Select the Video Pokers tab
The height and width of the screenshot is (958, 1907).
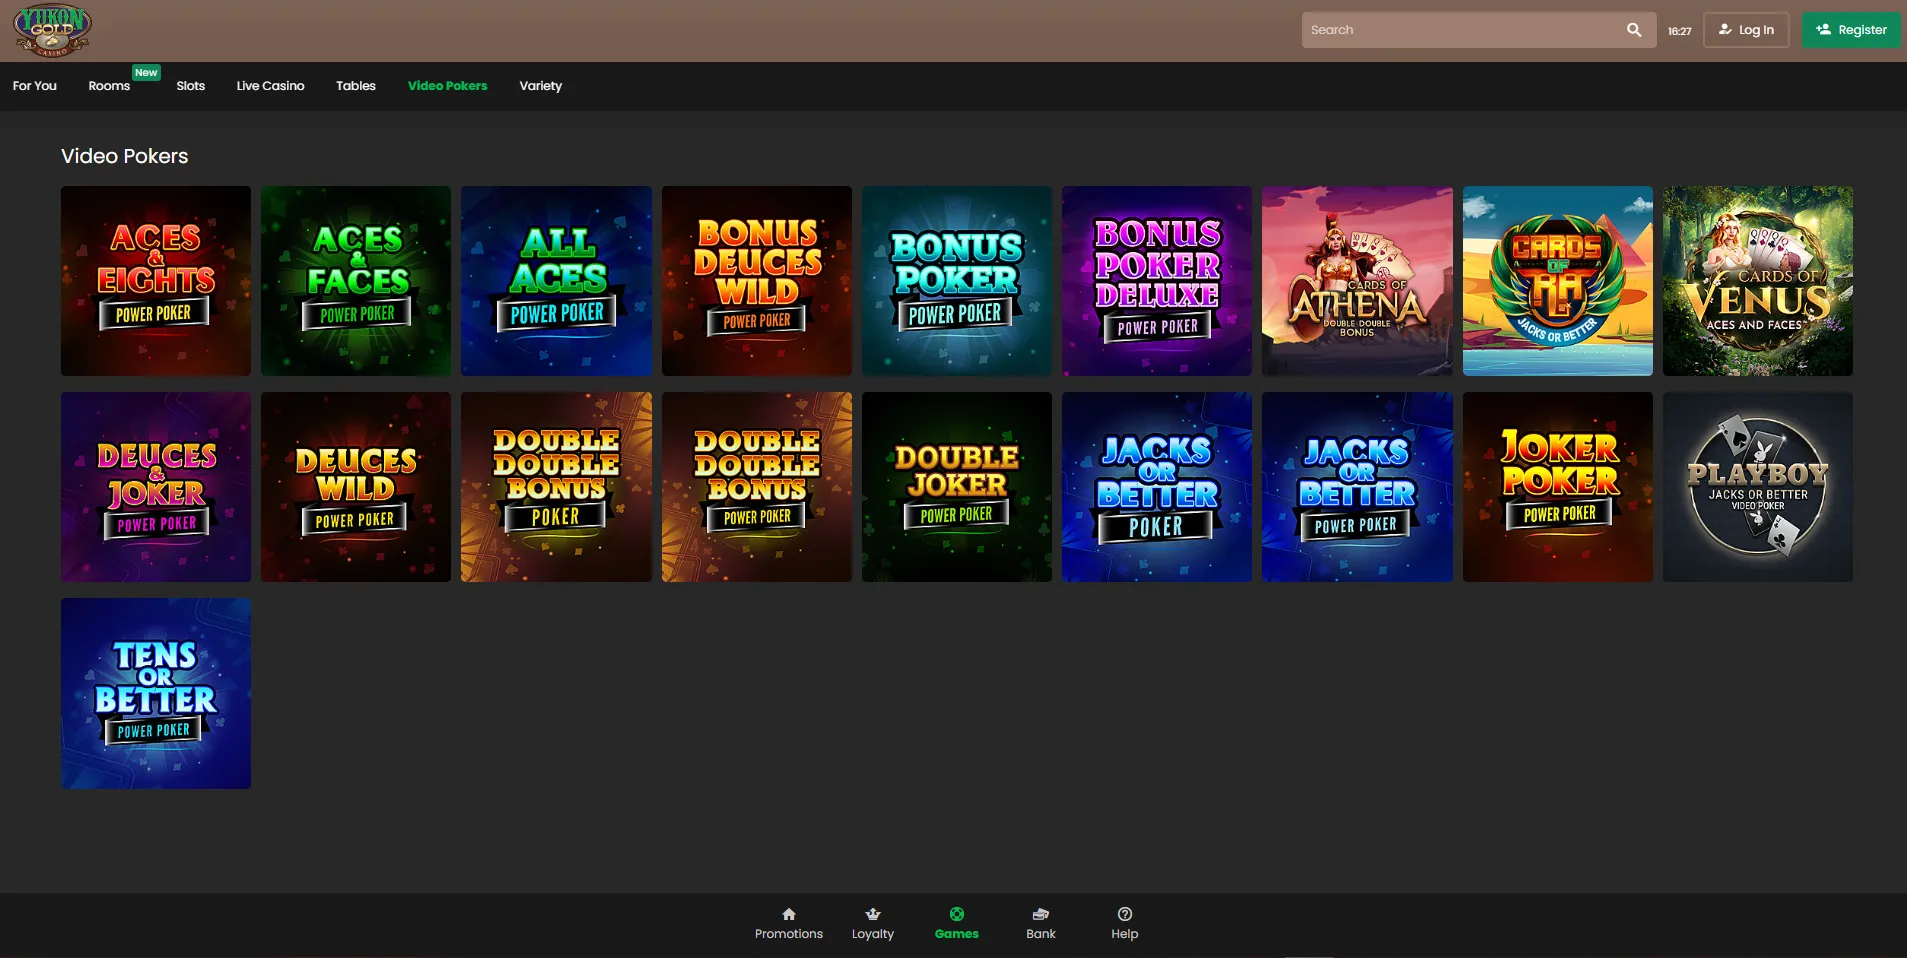448,86
